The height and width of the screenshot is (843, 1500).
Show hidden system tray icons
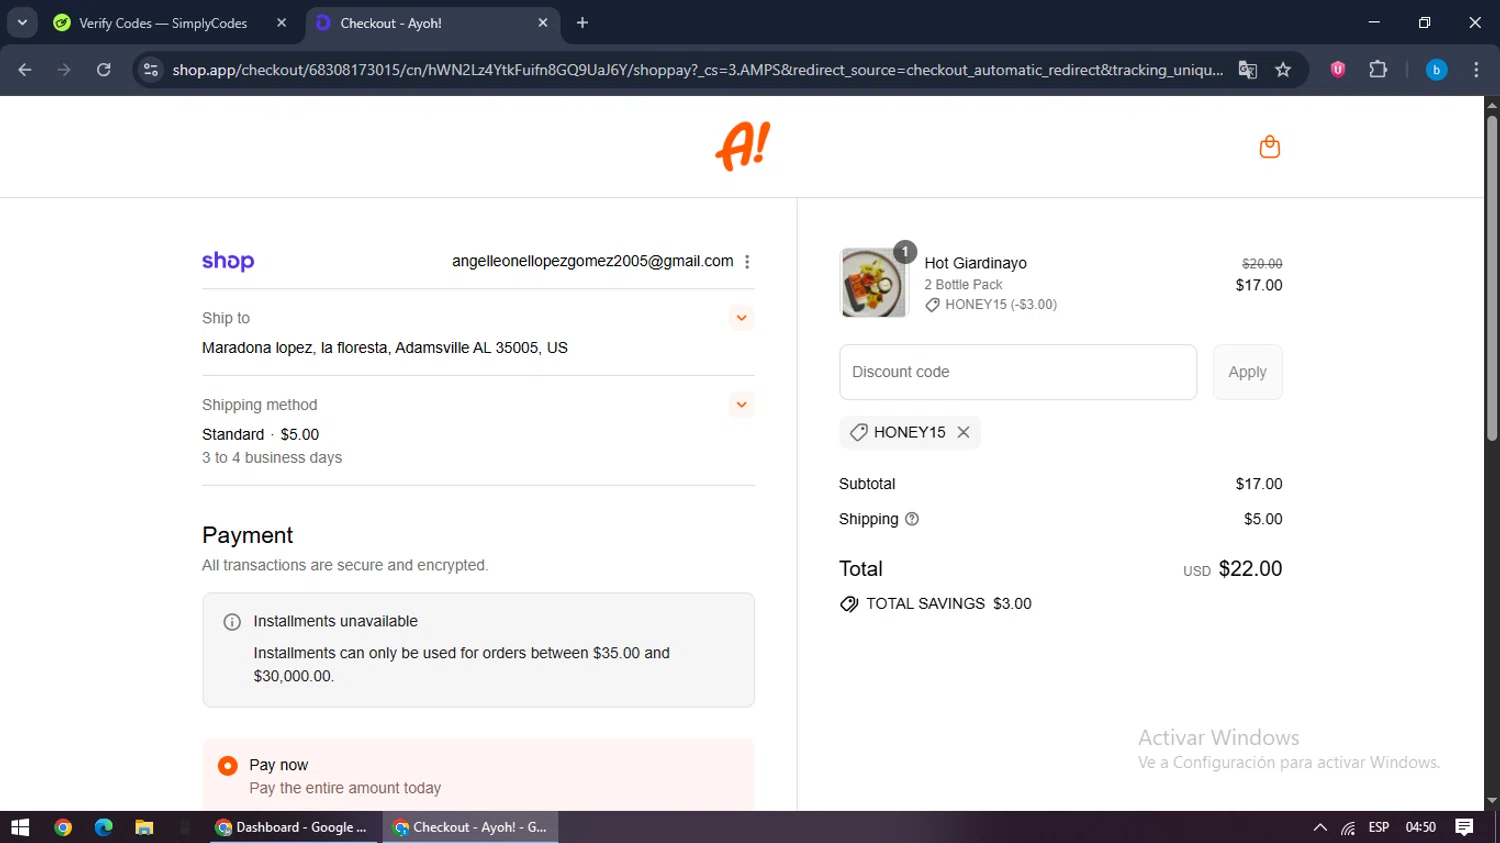click(1320, 827)
